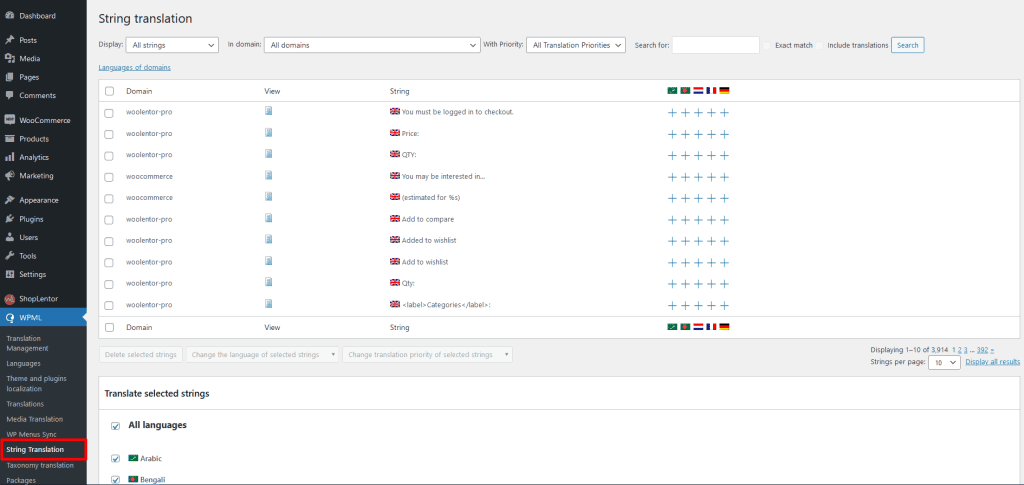Screen dimensions: 1024x485
Task: Add Dutch translation plus for '(estimated for %s)' row
Action: [x=698, y=198]
